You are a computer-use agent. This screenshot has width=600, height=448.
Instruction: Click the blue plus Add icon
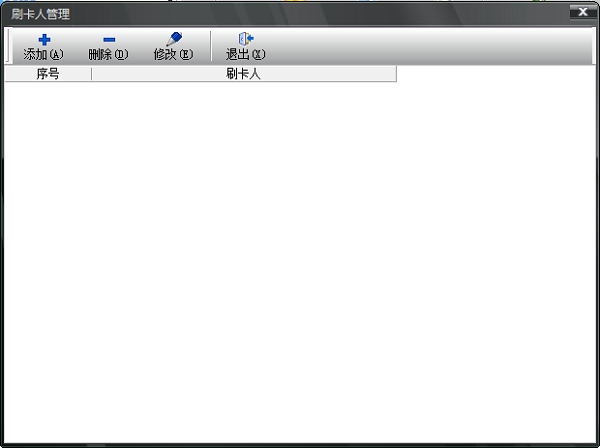click(x=44, y=39)
